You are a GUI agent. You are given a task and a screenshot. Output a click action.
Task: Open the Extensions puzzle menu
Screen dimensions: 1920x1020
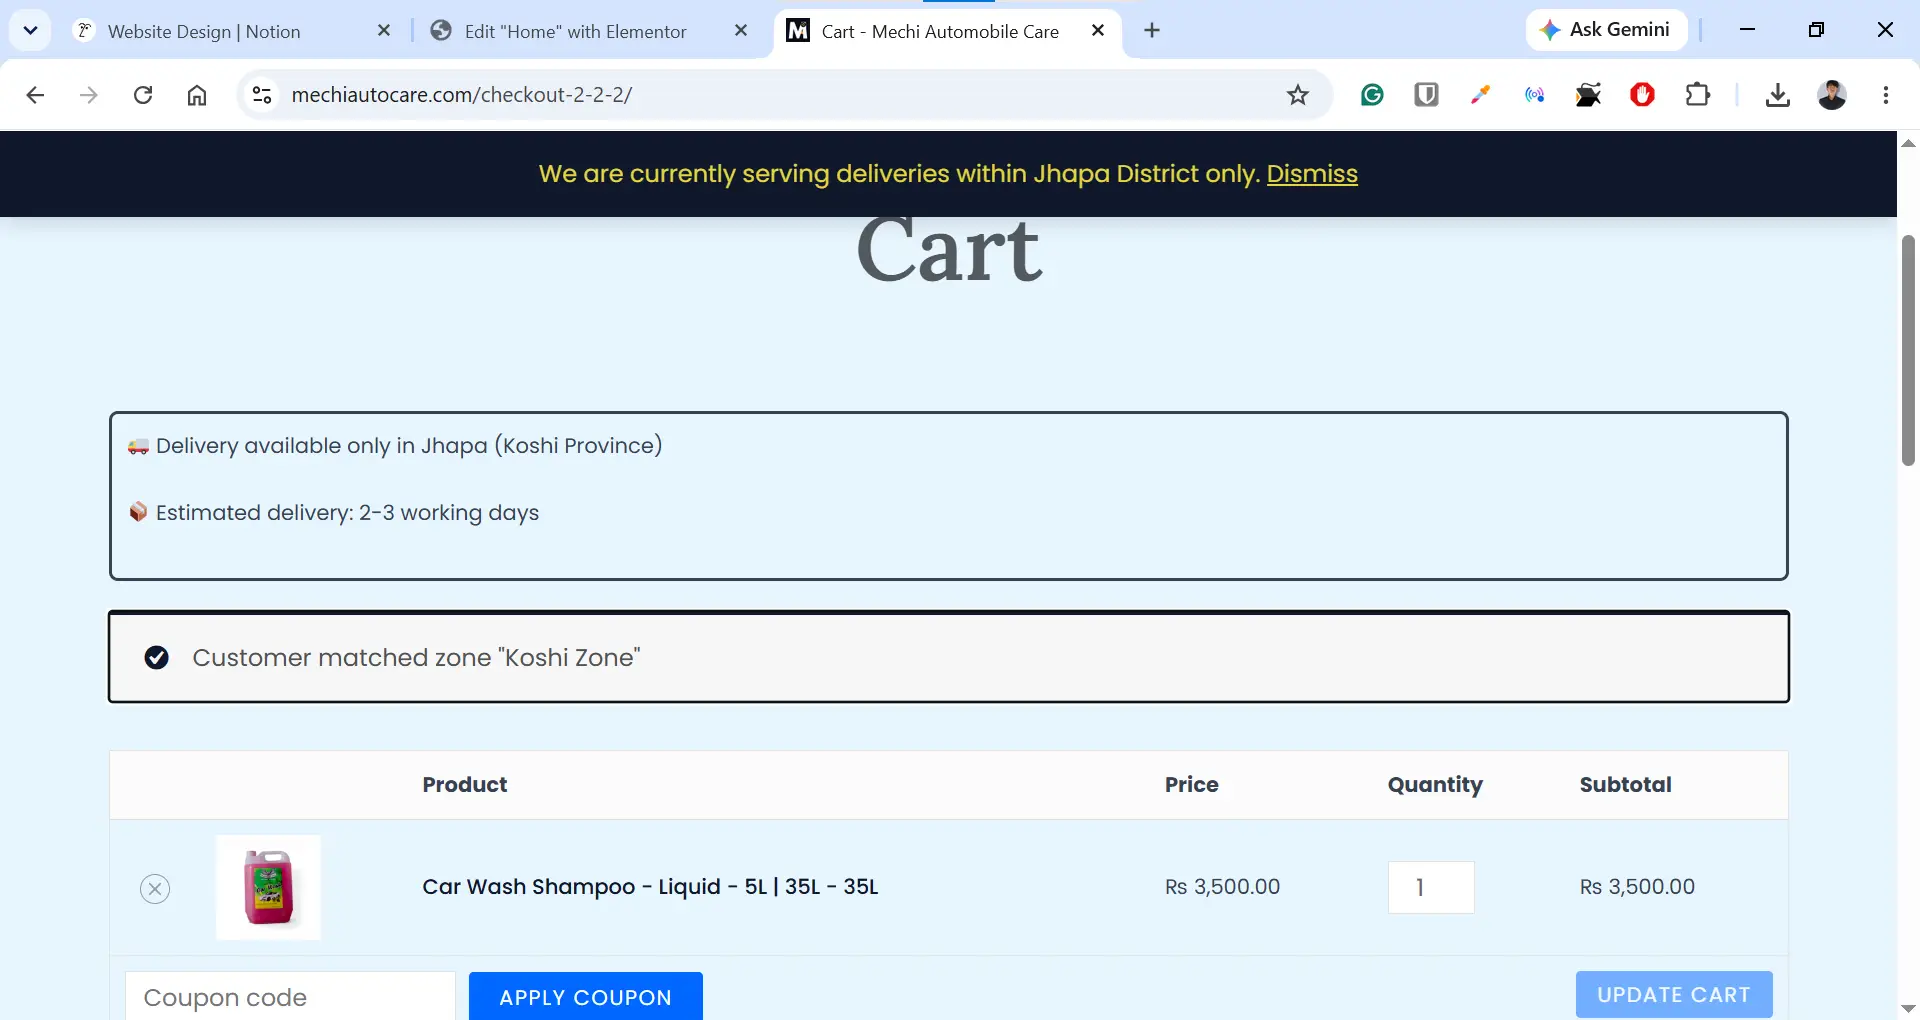point(1698,95)
